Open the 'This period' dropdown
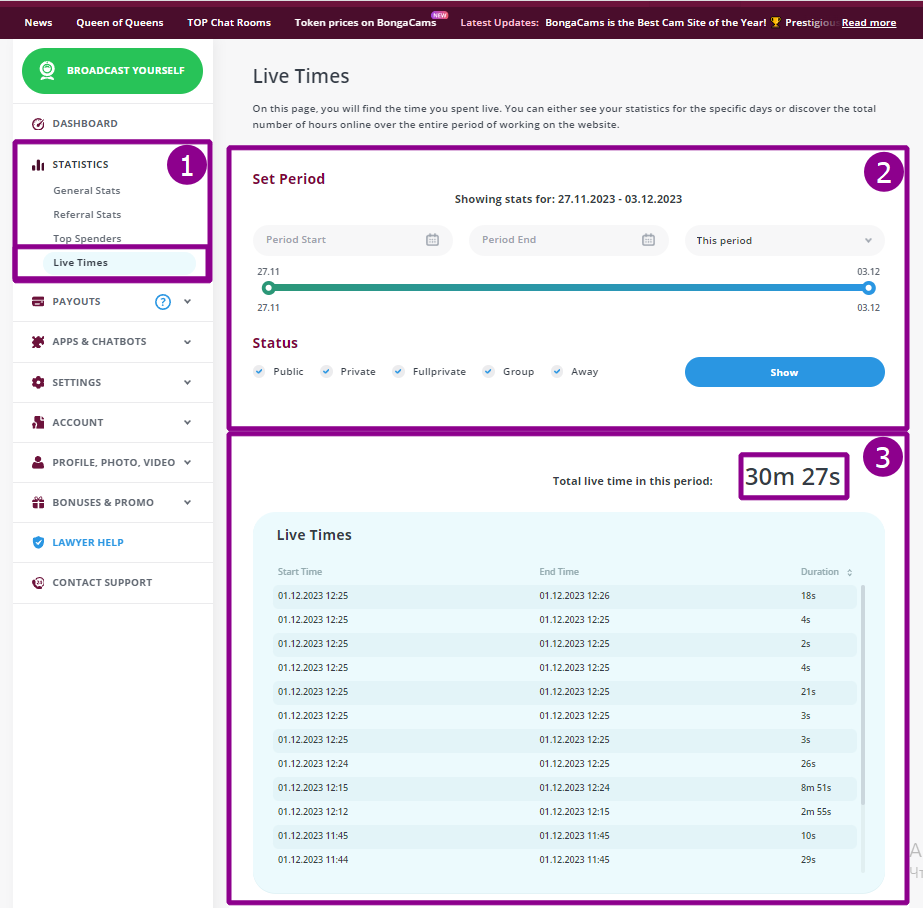 pyautogui.click(x=784, y=240)
